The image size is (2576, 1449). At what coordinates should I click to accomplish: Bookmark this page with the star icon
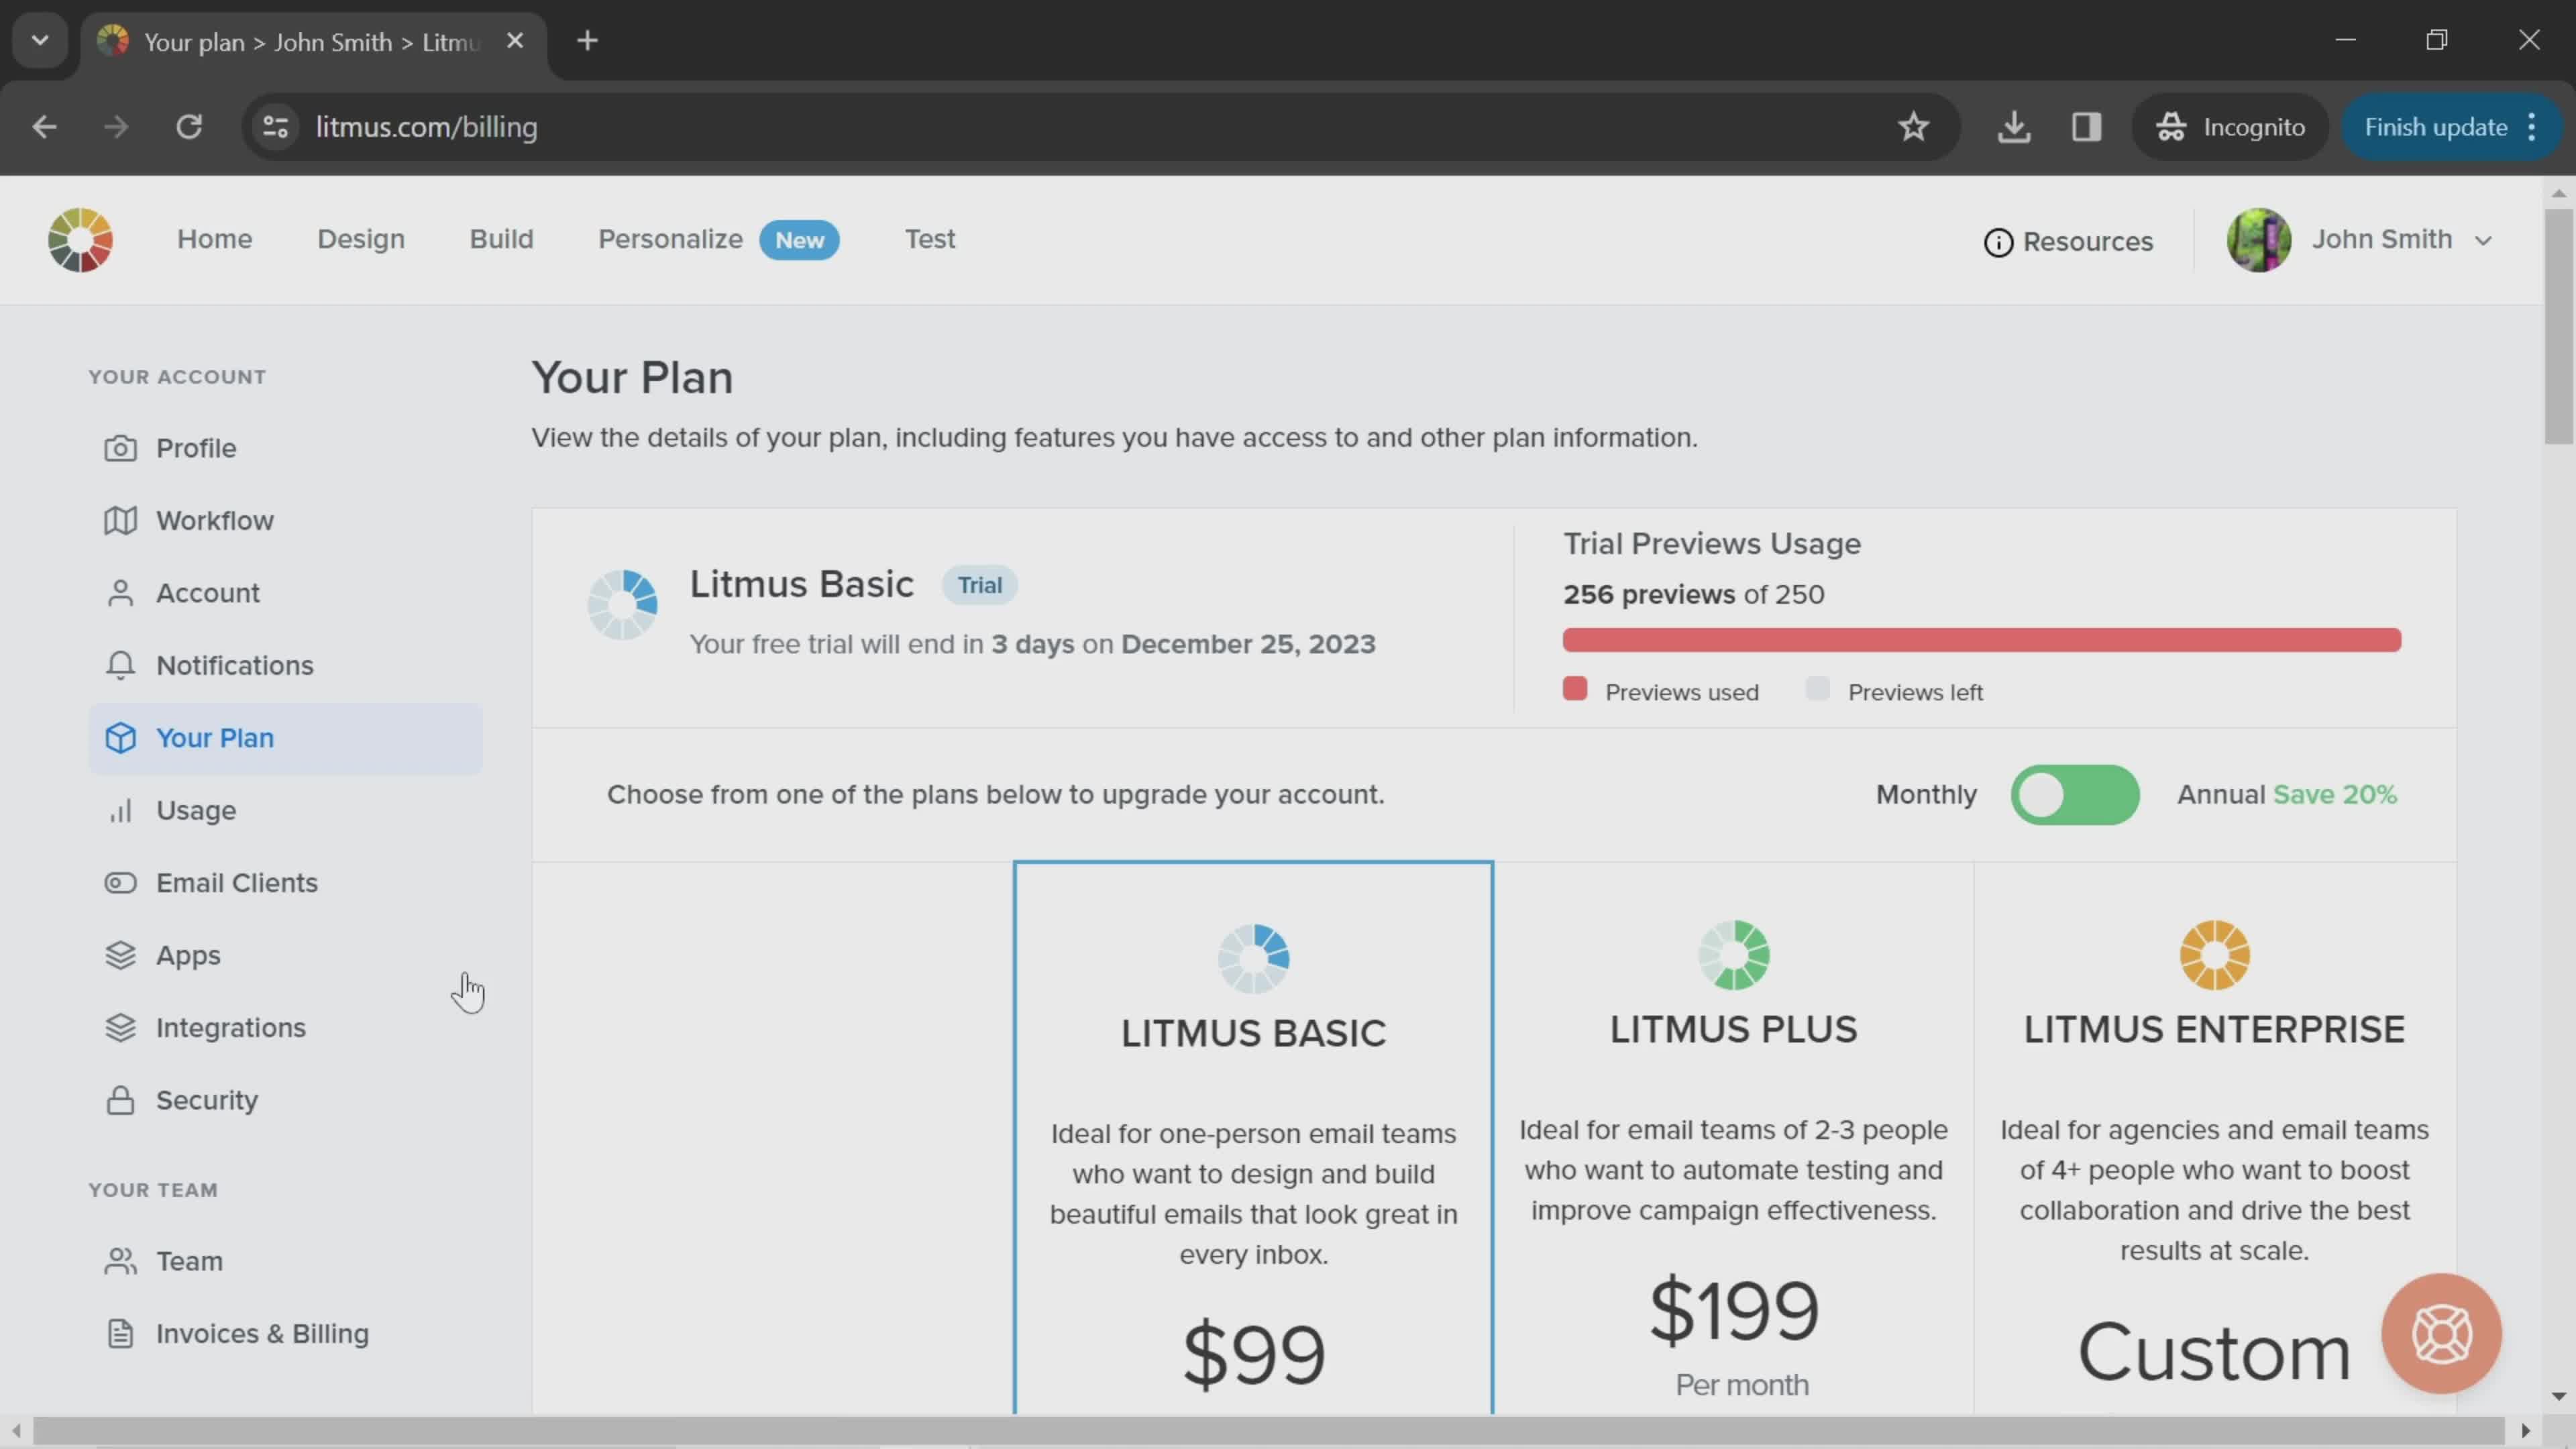coord(1913,127)
